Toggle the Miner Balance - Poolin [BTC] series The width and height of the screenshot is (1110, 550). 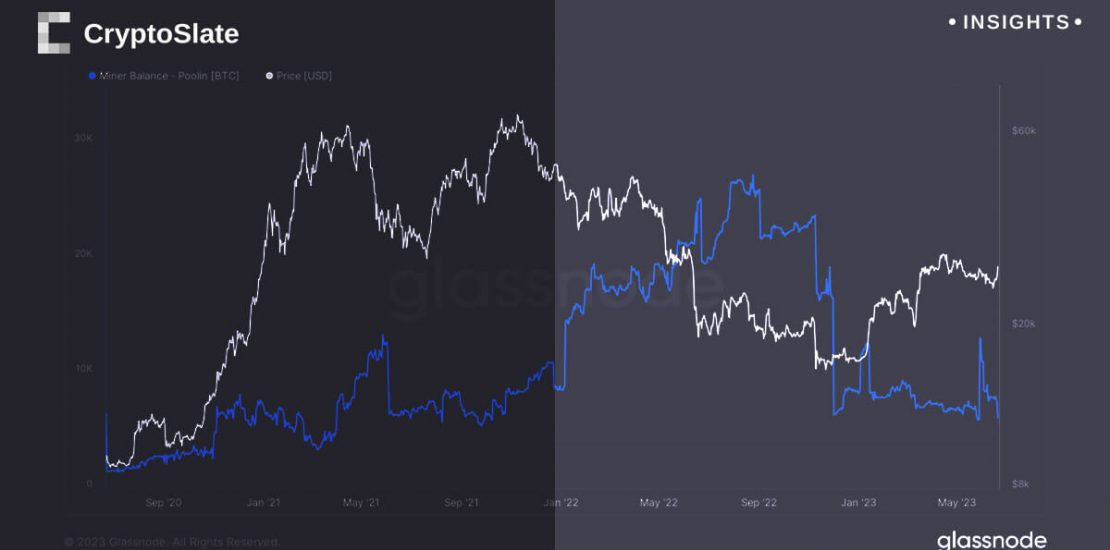click(168, 76)
